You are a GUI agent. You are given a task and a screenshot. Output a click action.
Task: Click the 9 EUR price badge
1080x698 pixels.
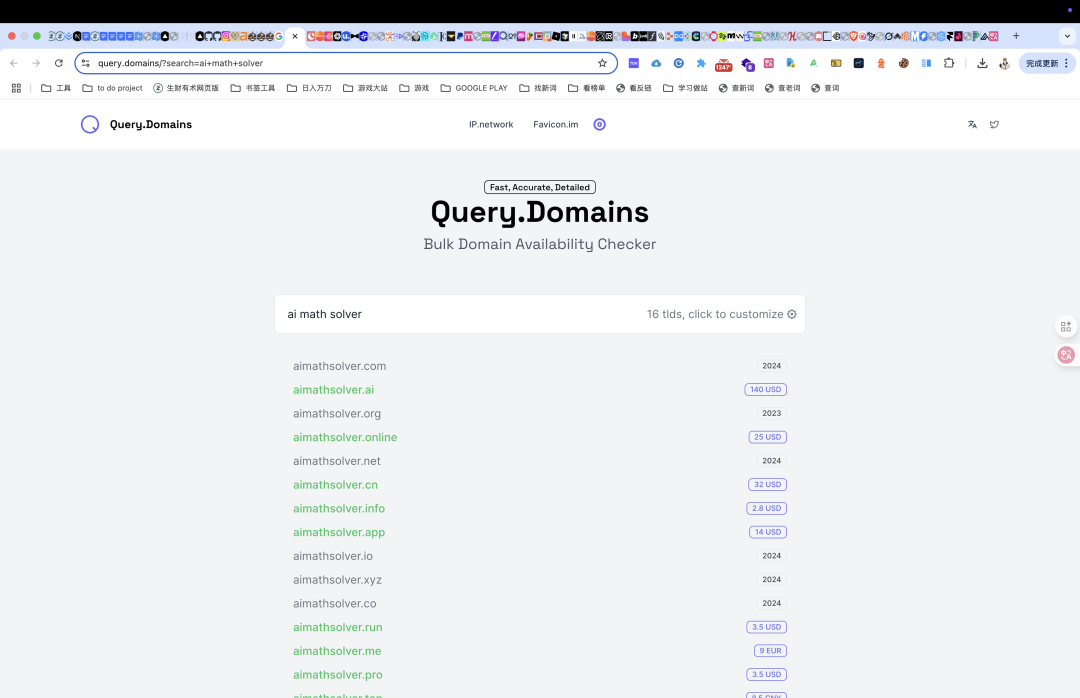[770, 651]
